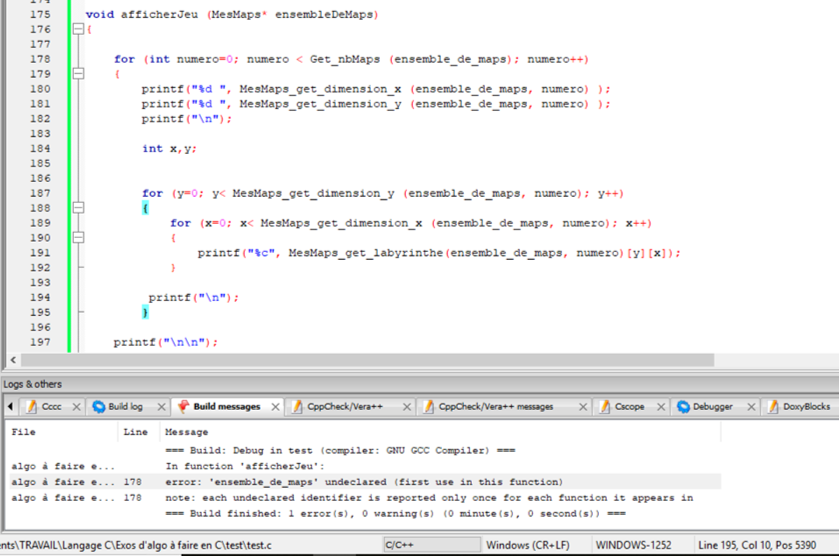Screen dimensions: 839x556
Task: Select the Build messages tab
Action: click(x=226, y=407)
